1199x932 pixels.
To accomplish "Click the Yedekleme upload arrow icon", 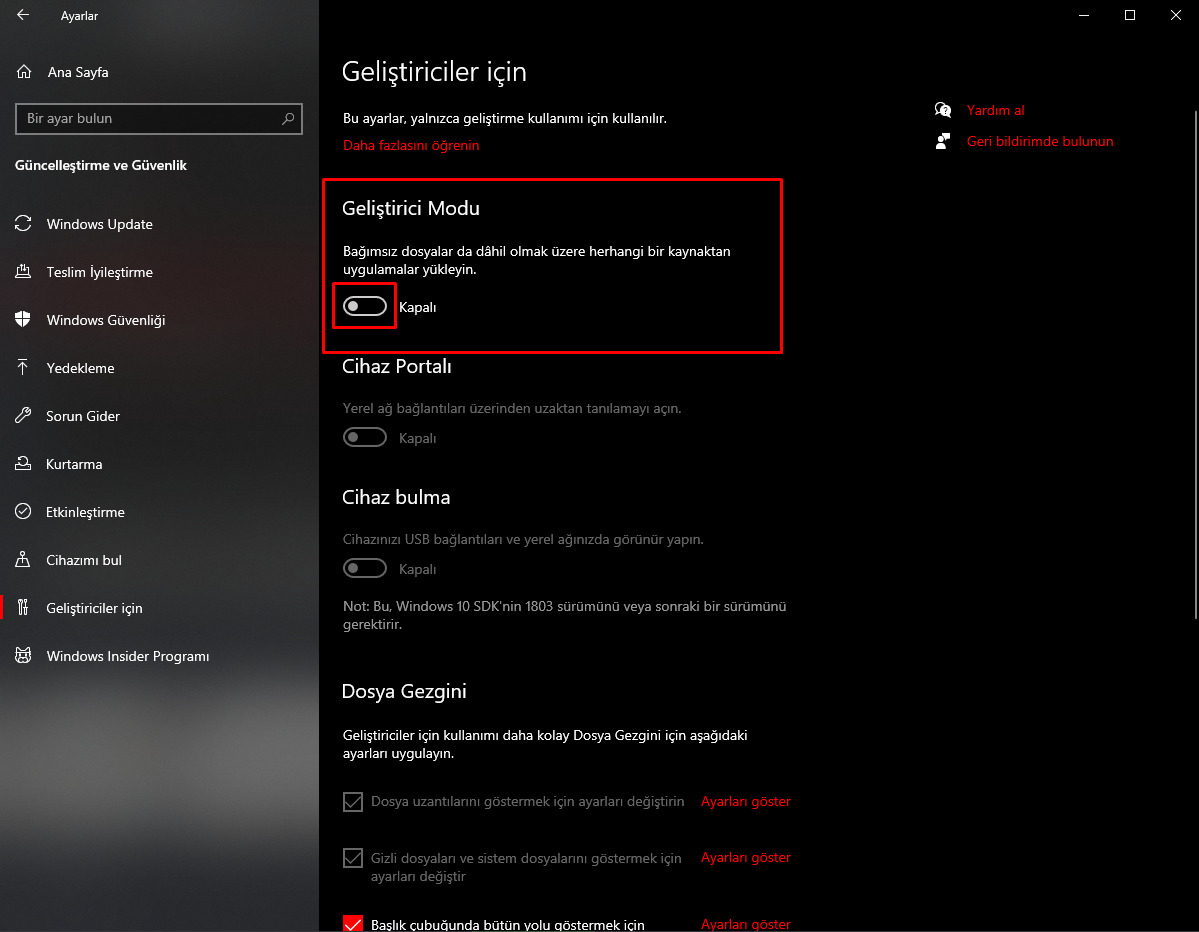I will tap(23, 368).
